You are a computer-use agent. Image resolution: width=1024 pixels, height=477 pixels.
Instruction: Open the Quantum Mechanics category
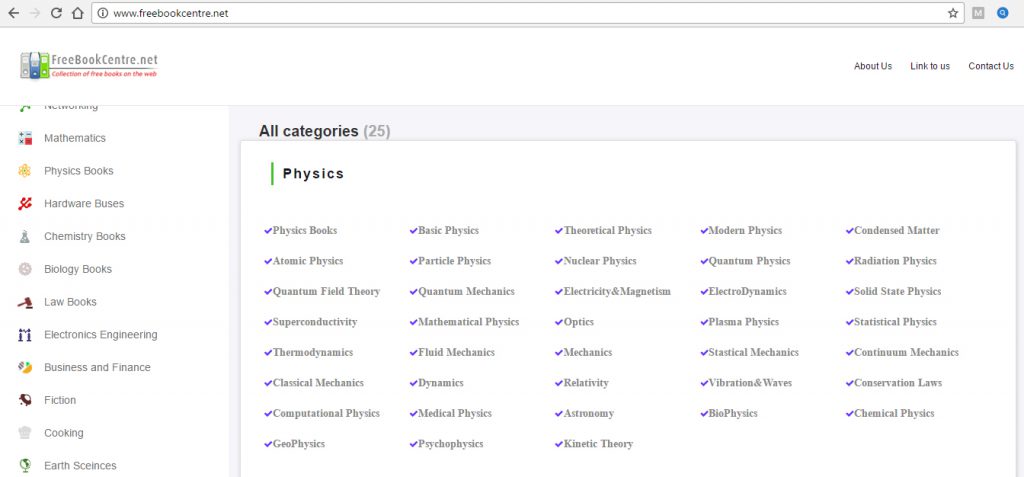466,292
